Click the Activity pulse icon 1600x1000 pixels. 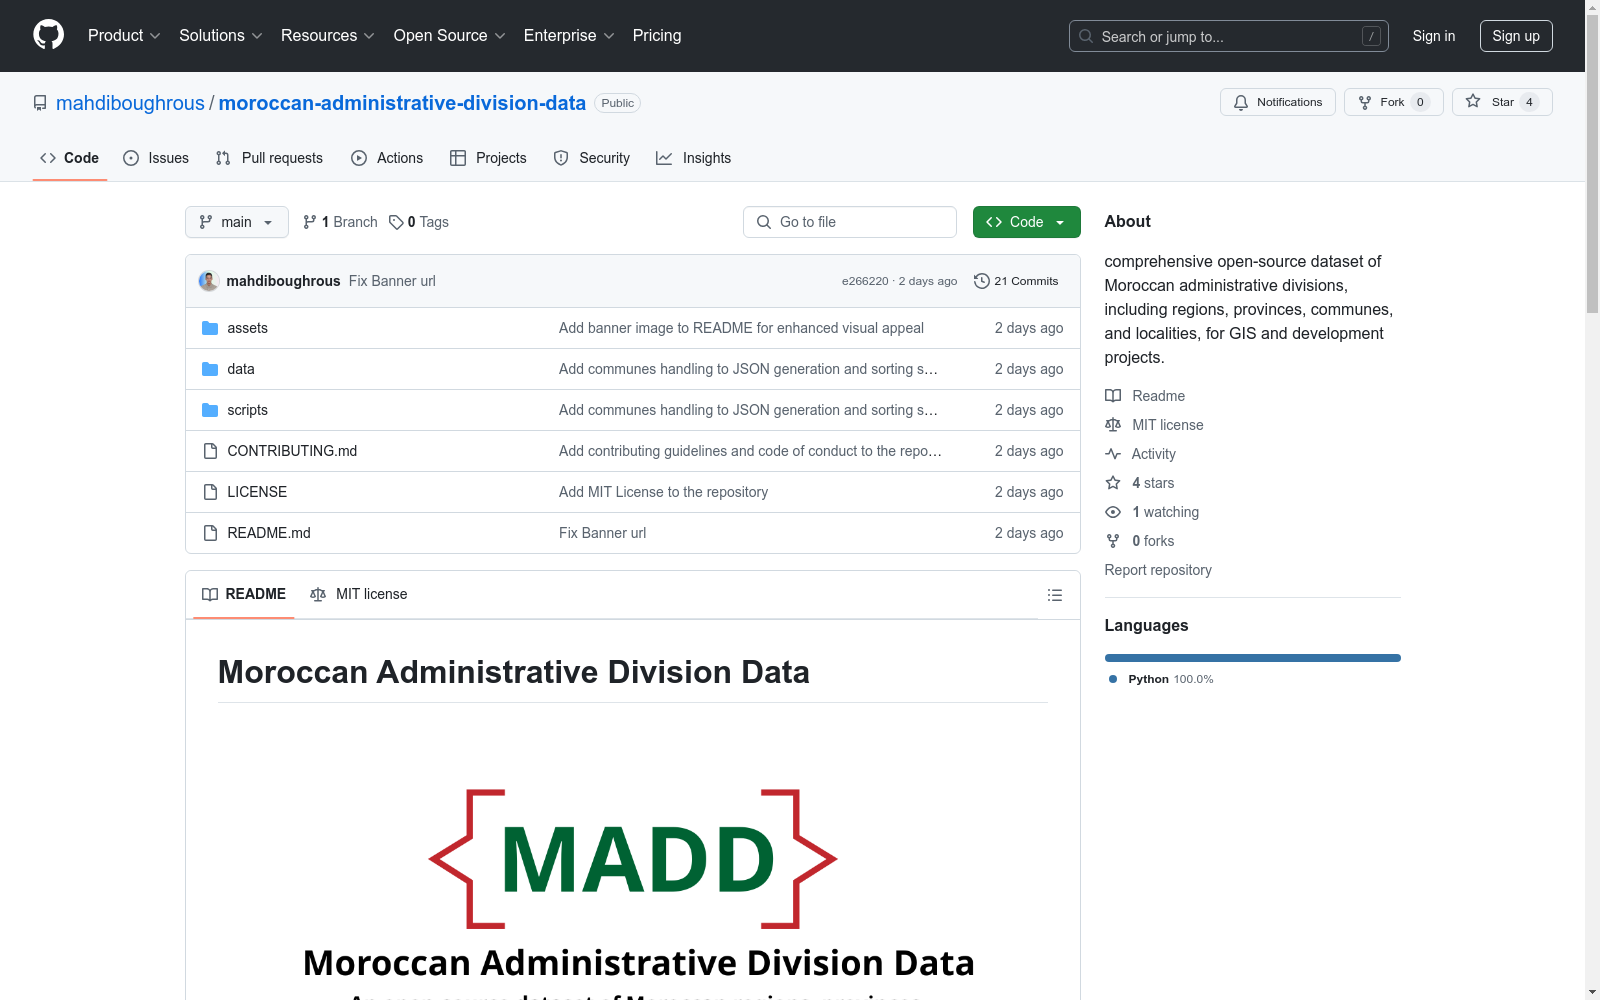point(1113,454)
